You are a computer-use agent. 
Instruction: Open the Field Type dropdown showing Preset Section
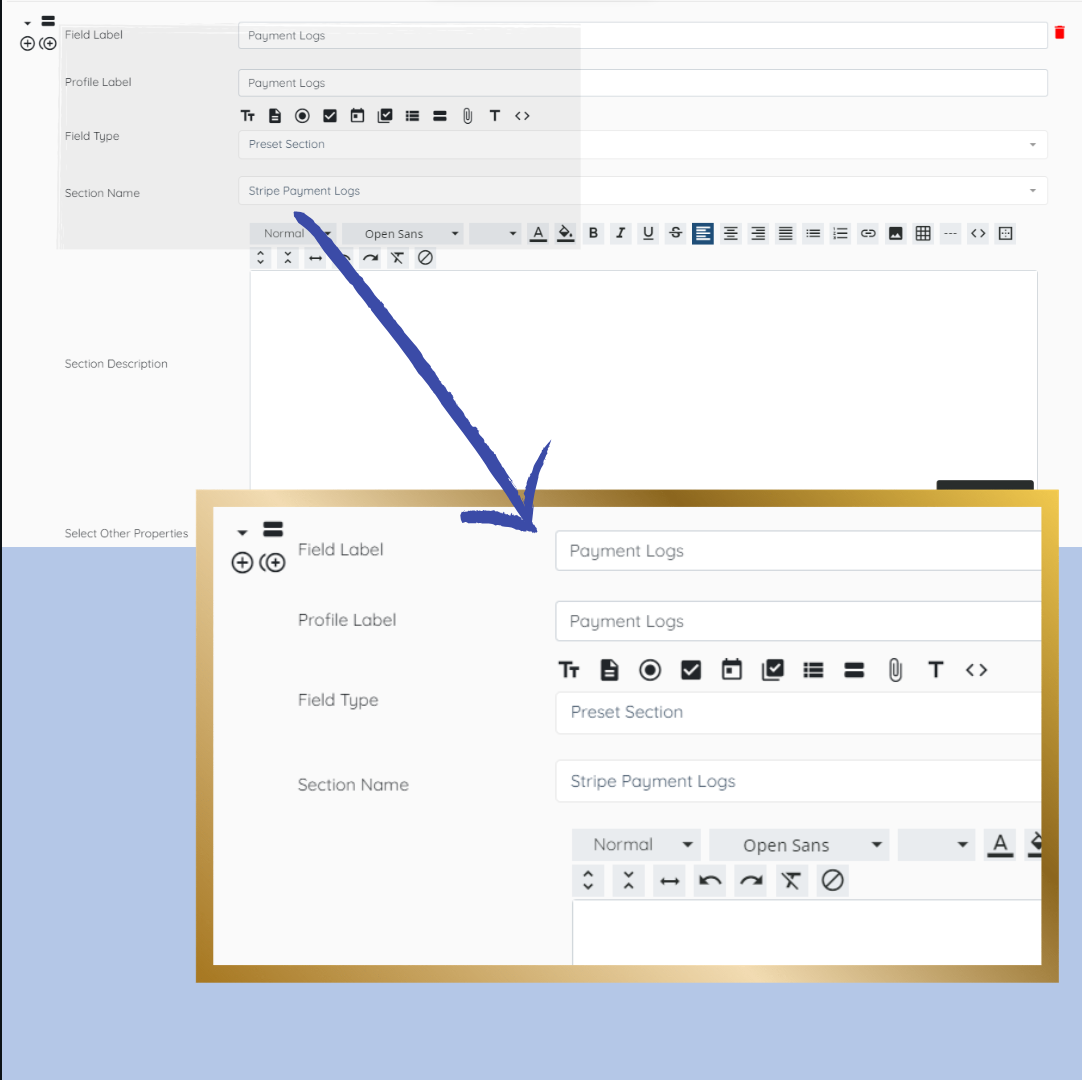pos(642,144)
